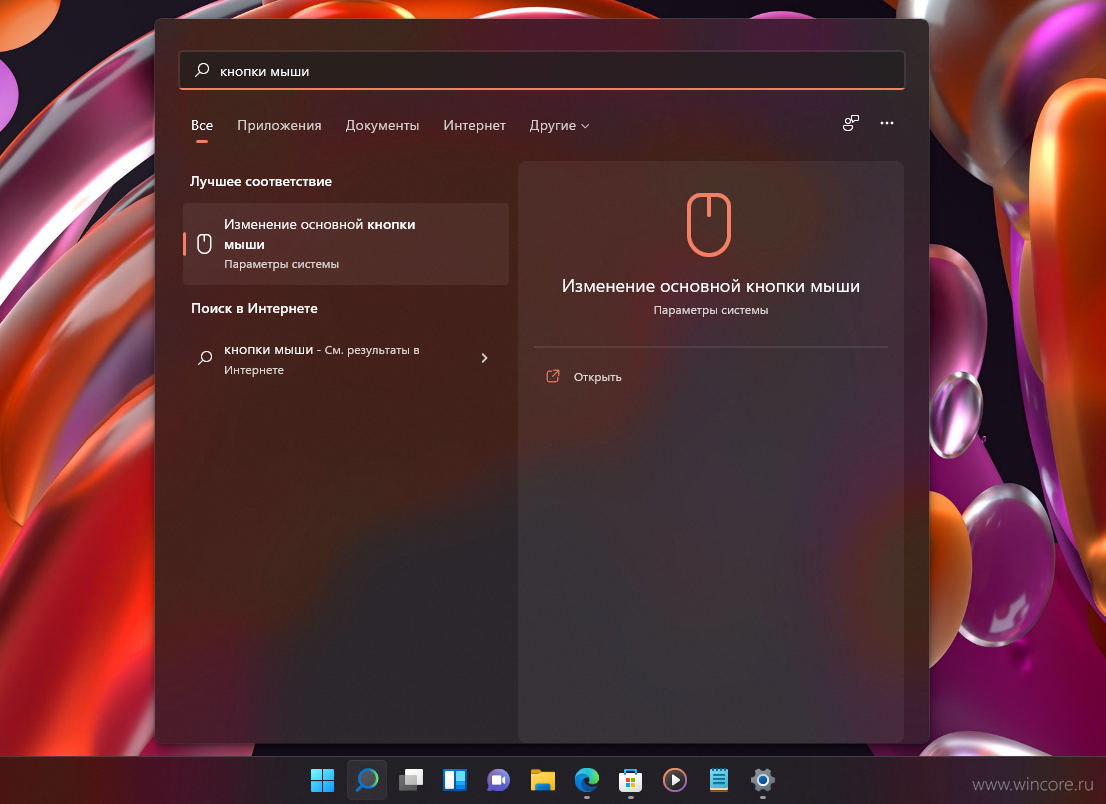Switch to the Приложения tab
Image resolution: width=1106 pixels, height=804 pixels.
click(279, 126)
